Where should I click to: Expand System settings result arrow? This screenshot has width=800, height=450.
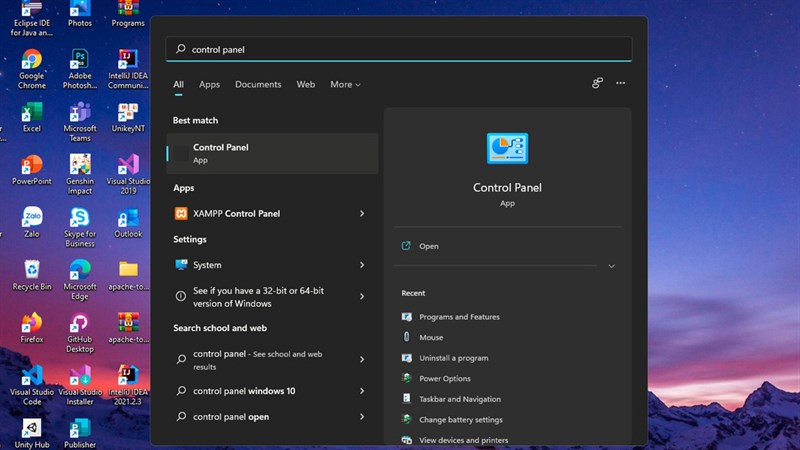point(362,265)
